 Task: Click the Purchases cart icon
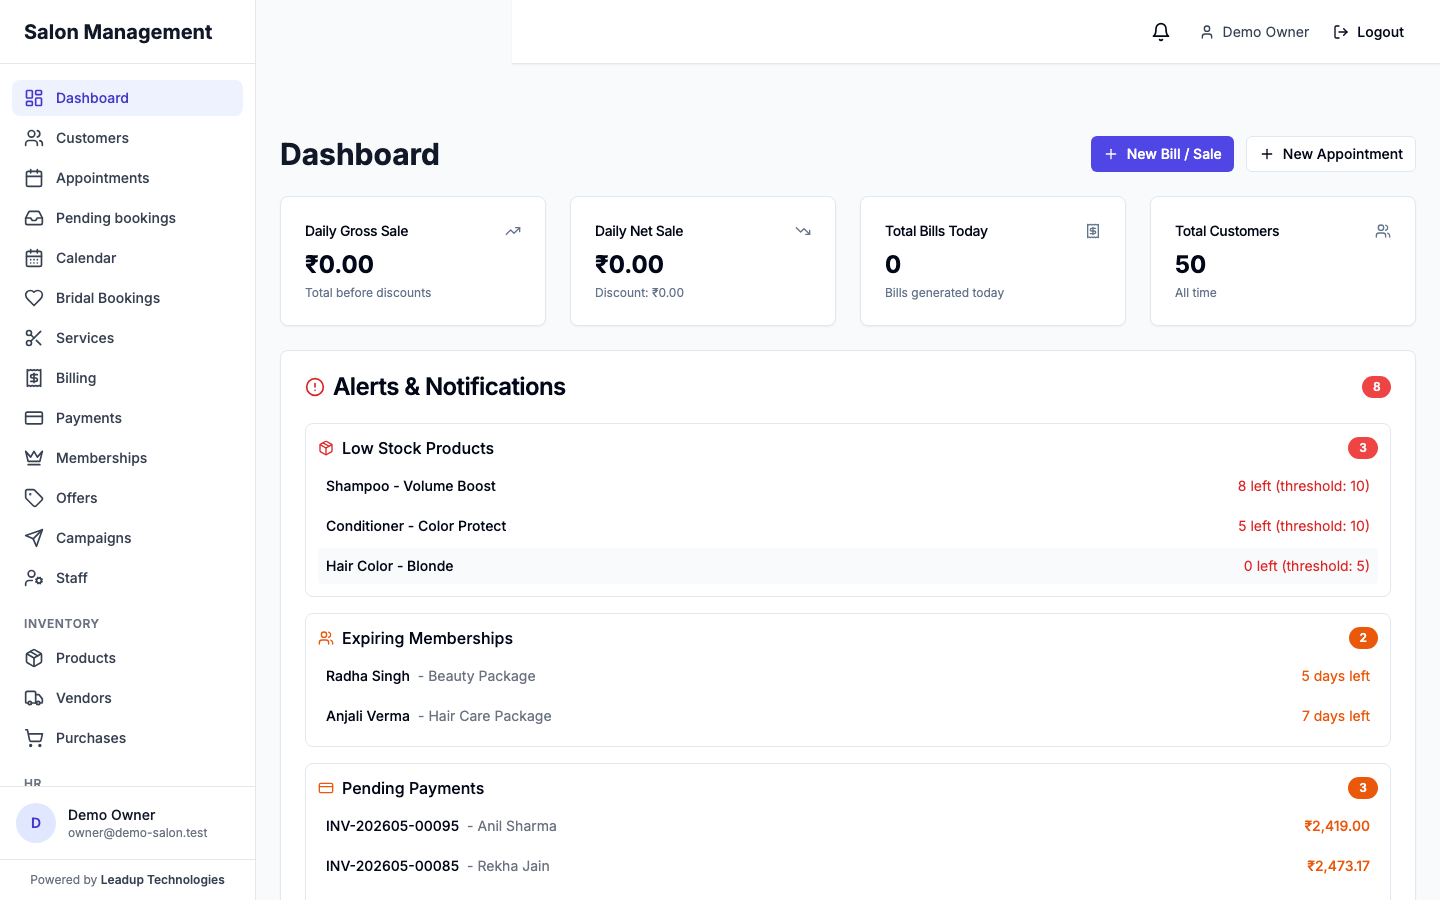click(34, 738)
